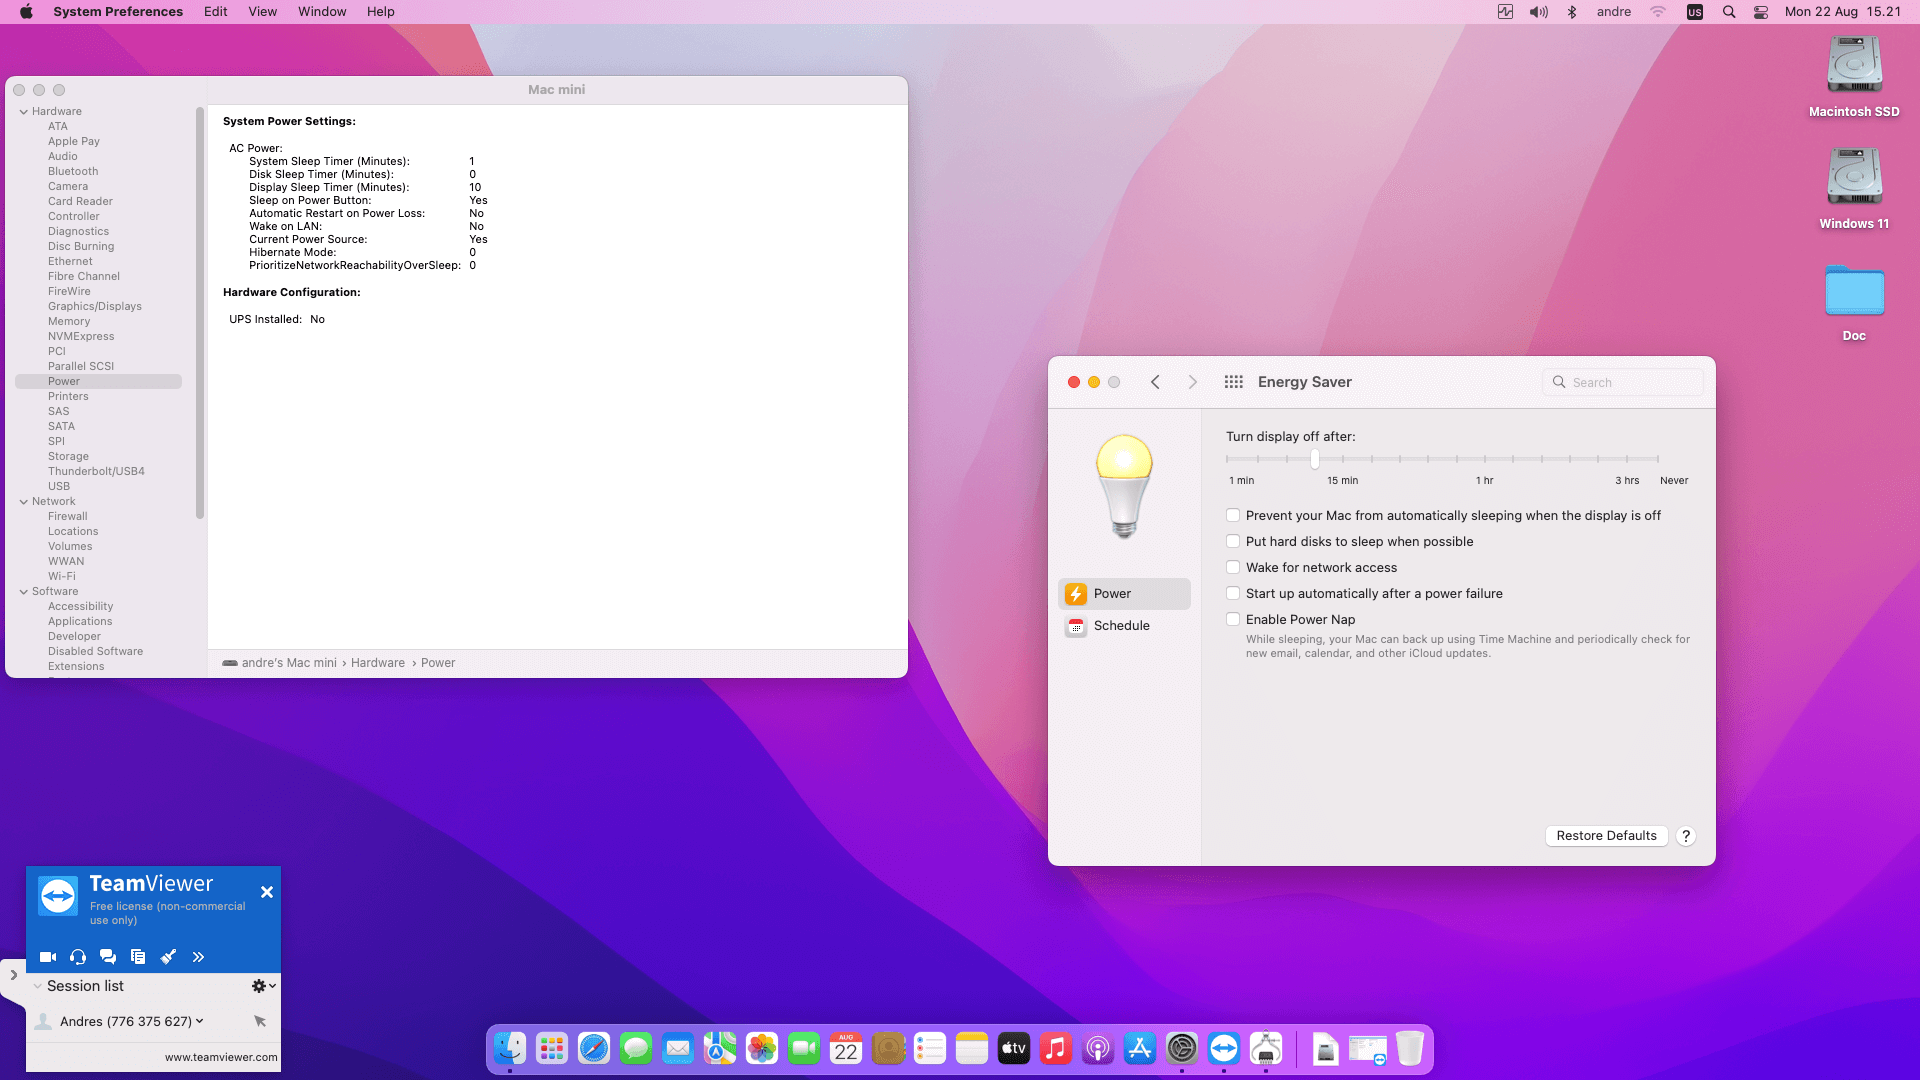The image size is (1920, 1080).
Task: Open Safari from the dock
Action: coord(594,1048)
